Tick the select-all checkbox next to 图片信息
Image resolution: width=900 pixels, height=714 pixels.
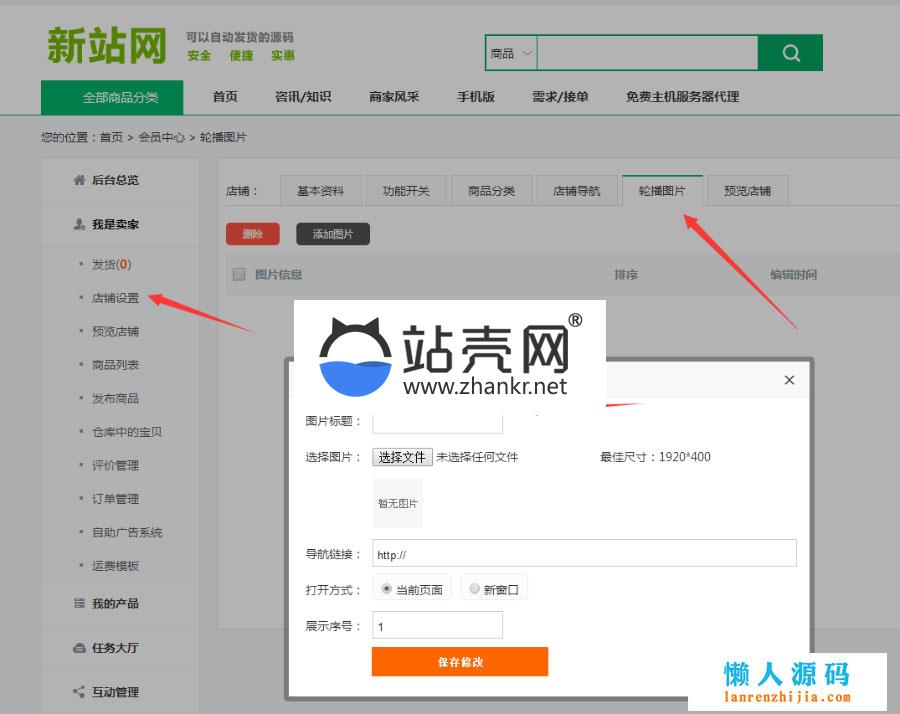pyautogui.click(x=239, y=274)
